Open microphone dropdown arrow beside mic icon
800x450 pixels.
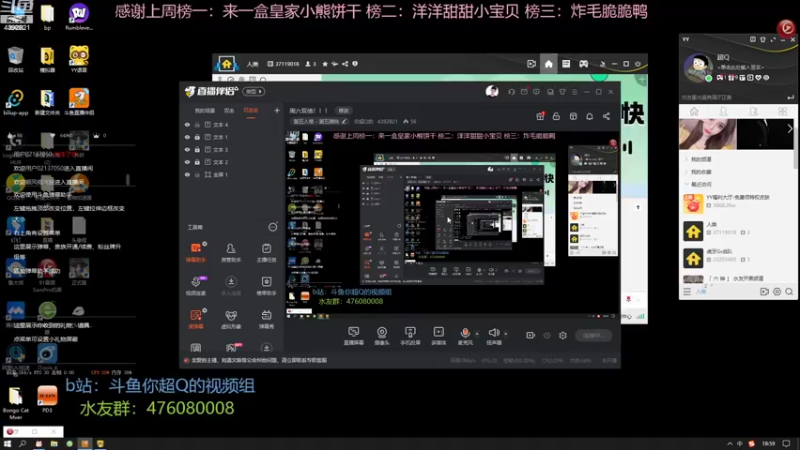(x=477, y=334)
